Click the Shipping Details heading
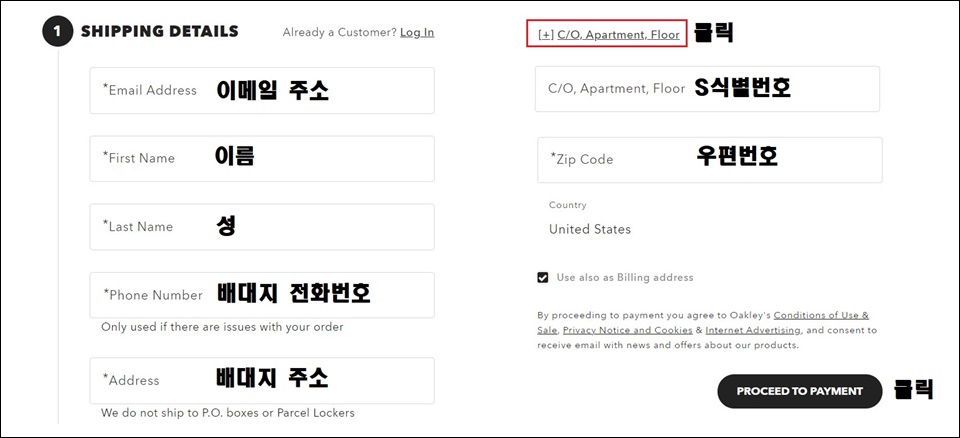The image size is (960, 438). click(160, 31)
